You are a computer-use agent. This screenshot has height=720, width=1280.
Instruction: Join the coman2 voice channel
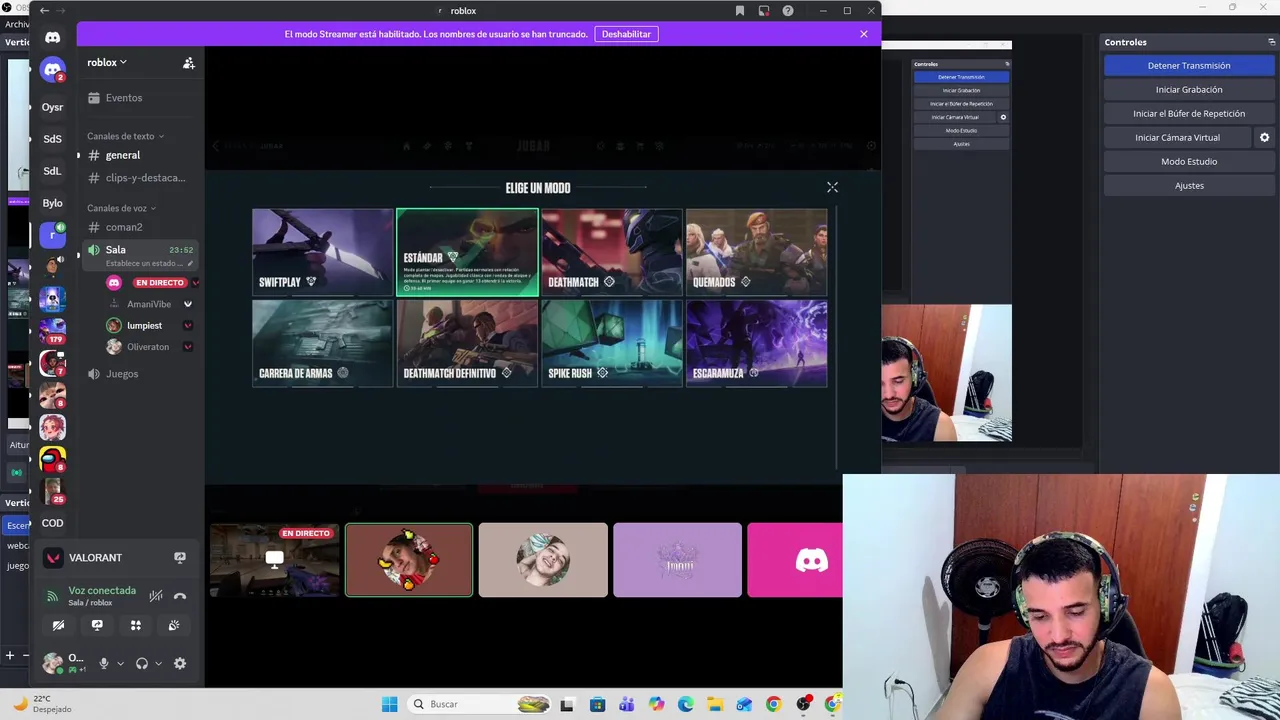coord(140,227)
